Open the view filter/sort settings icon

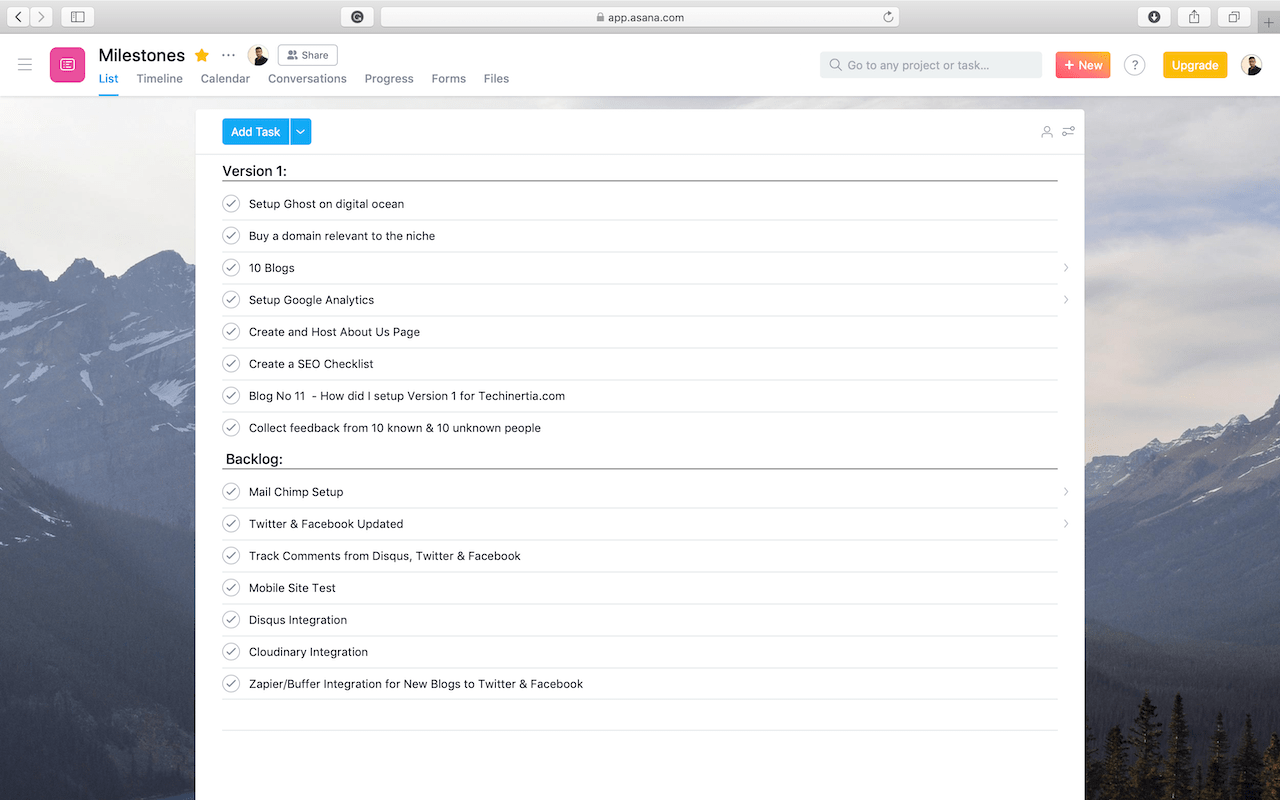(x=1068, y=131)
